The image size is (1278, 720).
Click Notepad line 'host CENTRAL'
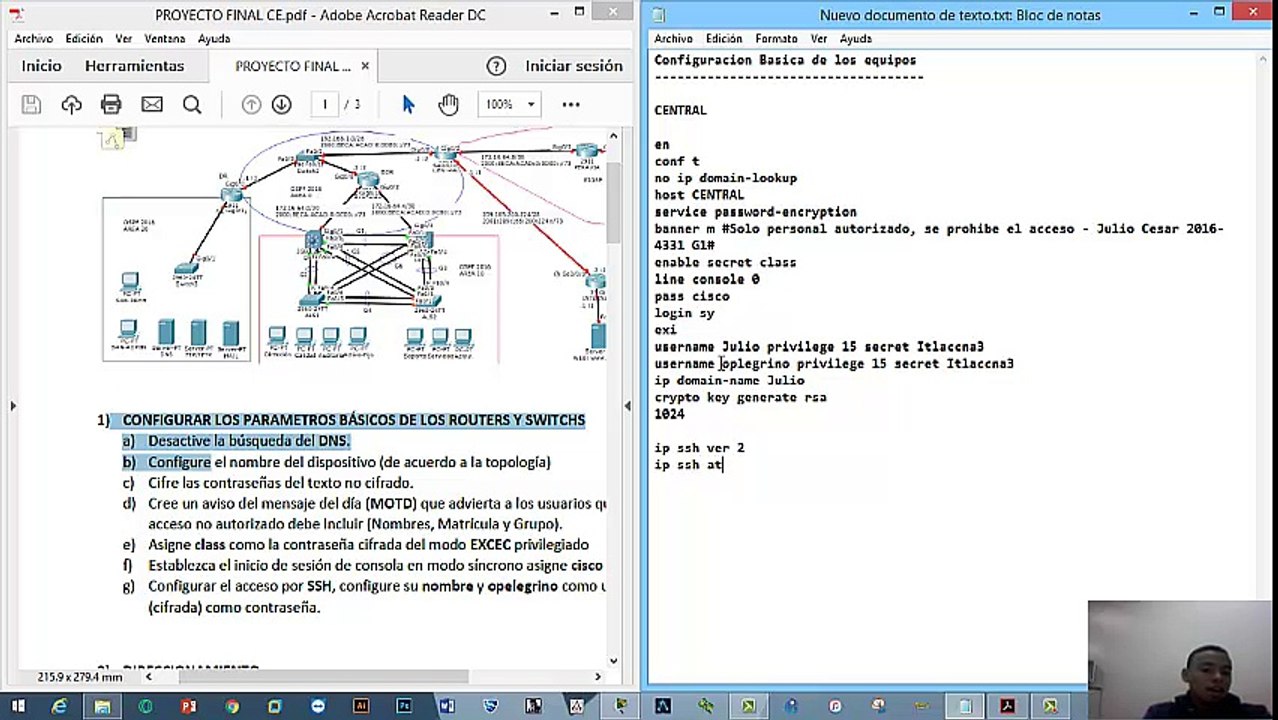coord(699,195)
